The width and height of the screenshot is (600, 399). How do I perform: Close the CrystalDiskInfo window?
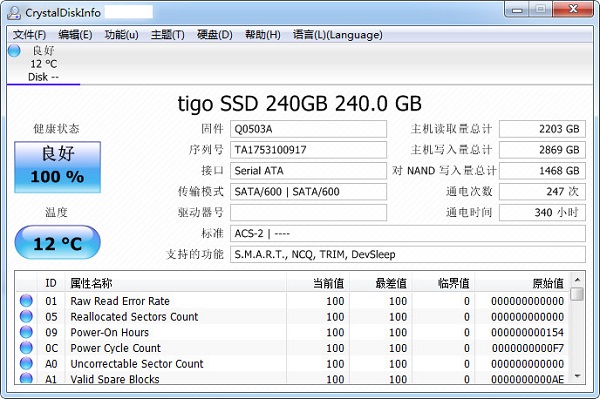click(573, 9)
